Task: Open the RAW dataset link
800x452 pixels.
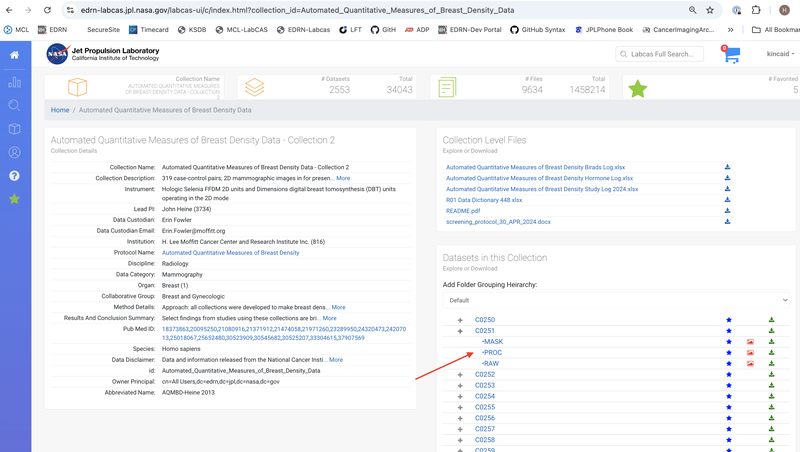Action: pos(490,364)
